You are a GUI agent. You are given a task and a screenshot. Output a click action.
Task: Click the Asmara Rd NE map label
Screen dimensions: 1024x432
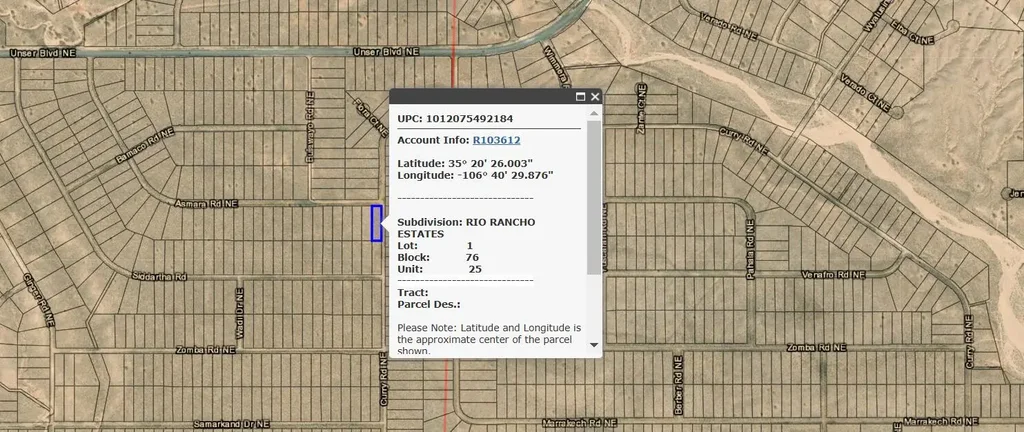click(206, 202)
